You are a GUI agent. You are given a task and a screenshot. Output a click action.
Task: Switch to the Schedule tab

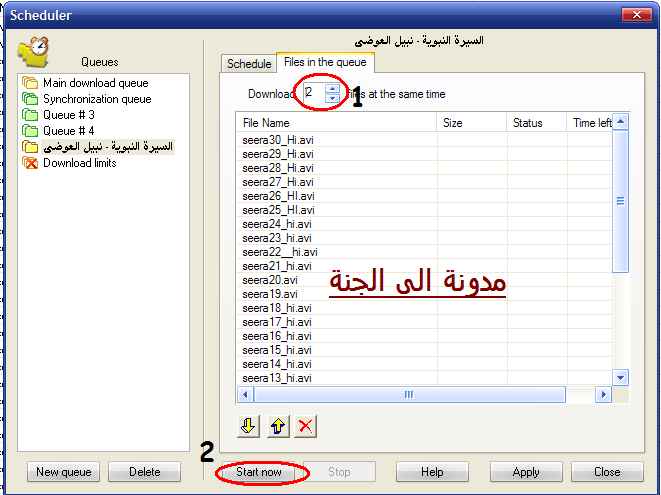[x=249, y=64]
